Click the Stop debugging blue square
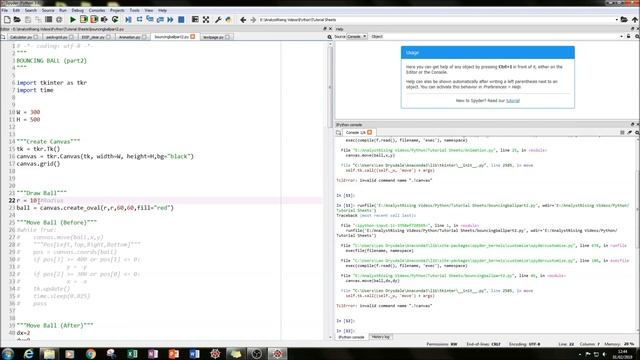The height and width of the screenshot is (360, 640). tap(181, 19)
